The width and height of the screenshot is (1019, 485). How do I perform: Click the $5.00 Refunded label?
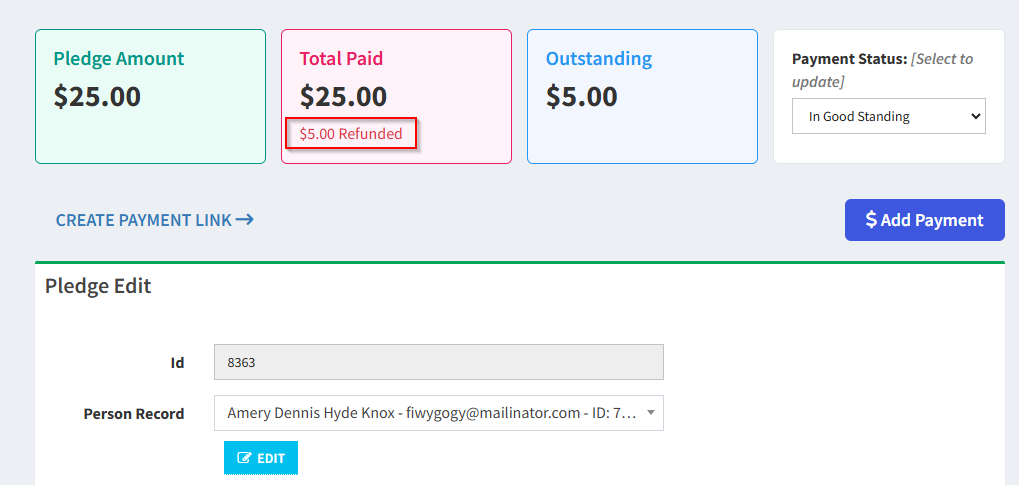tap(351, 134)
